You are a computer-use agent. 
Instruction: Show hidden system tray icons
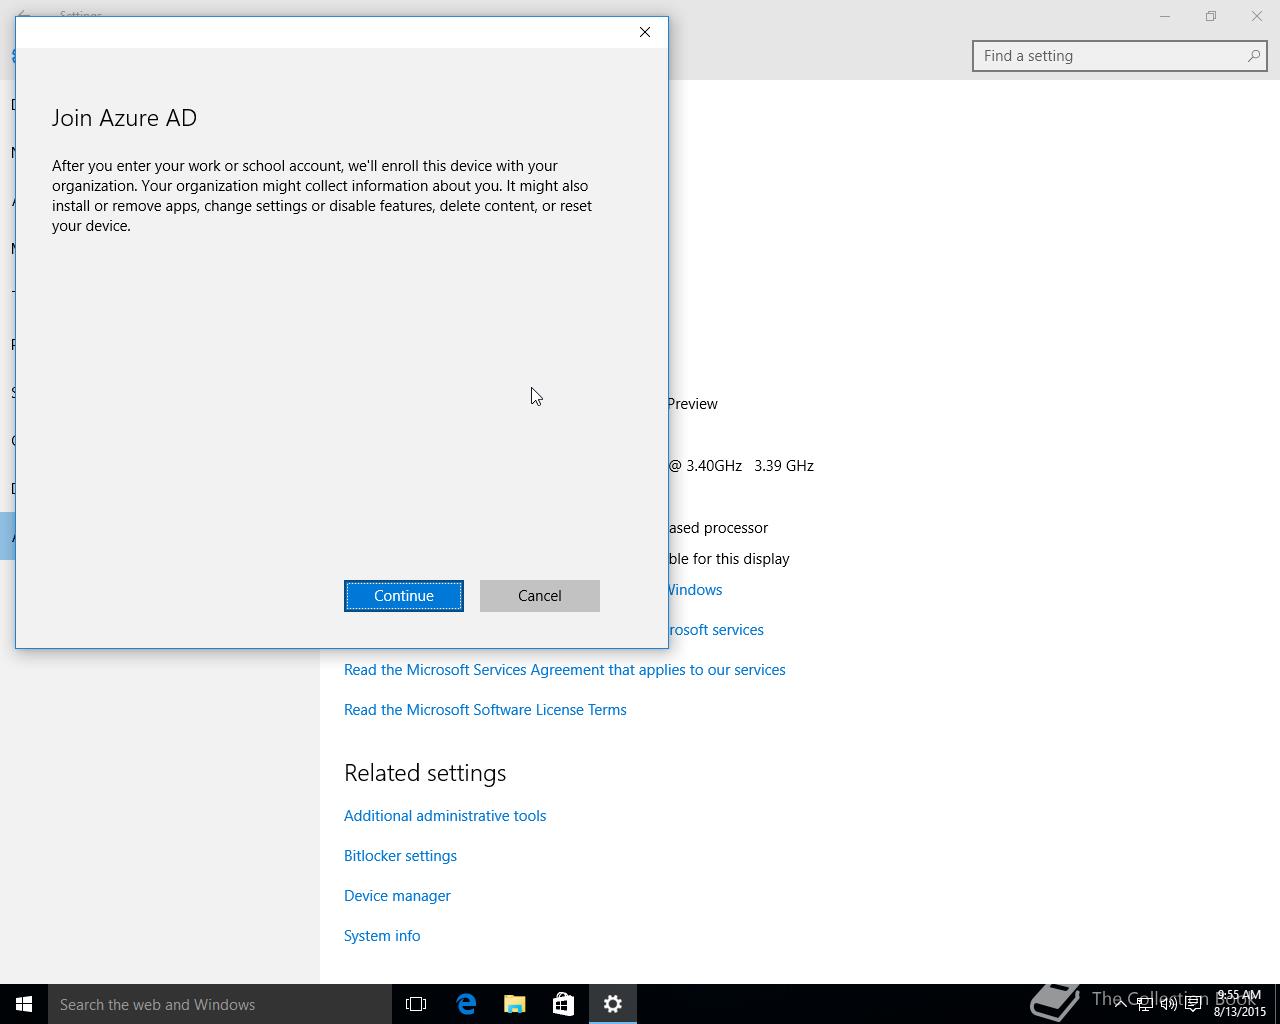pyautogui.click(x=1120, y=1004)
